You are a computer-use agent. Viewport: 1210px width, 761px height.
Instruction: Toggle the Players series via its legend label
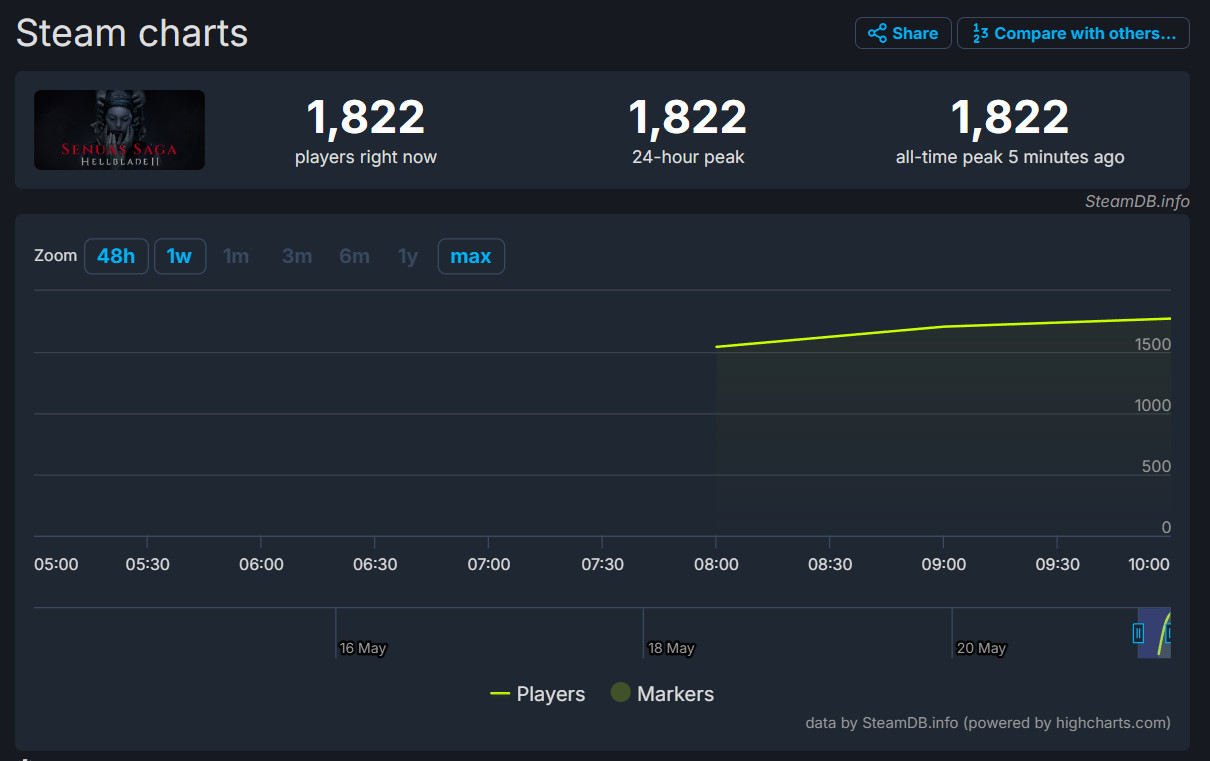click(550, 694)
